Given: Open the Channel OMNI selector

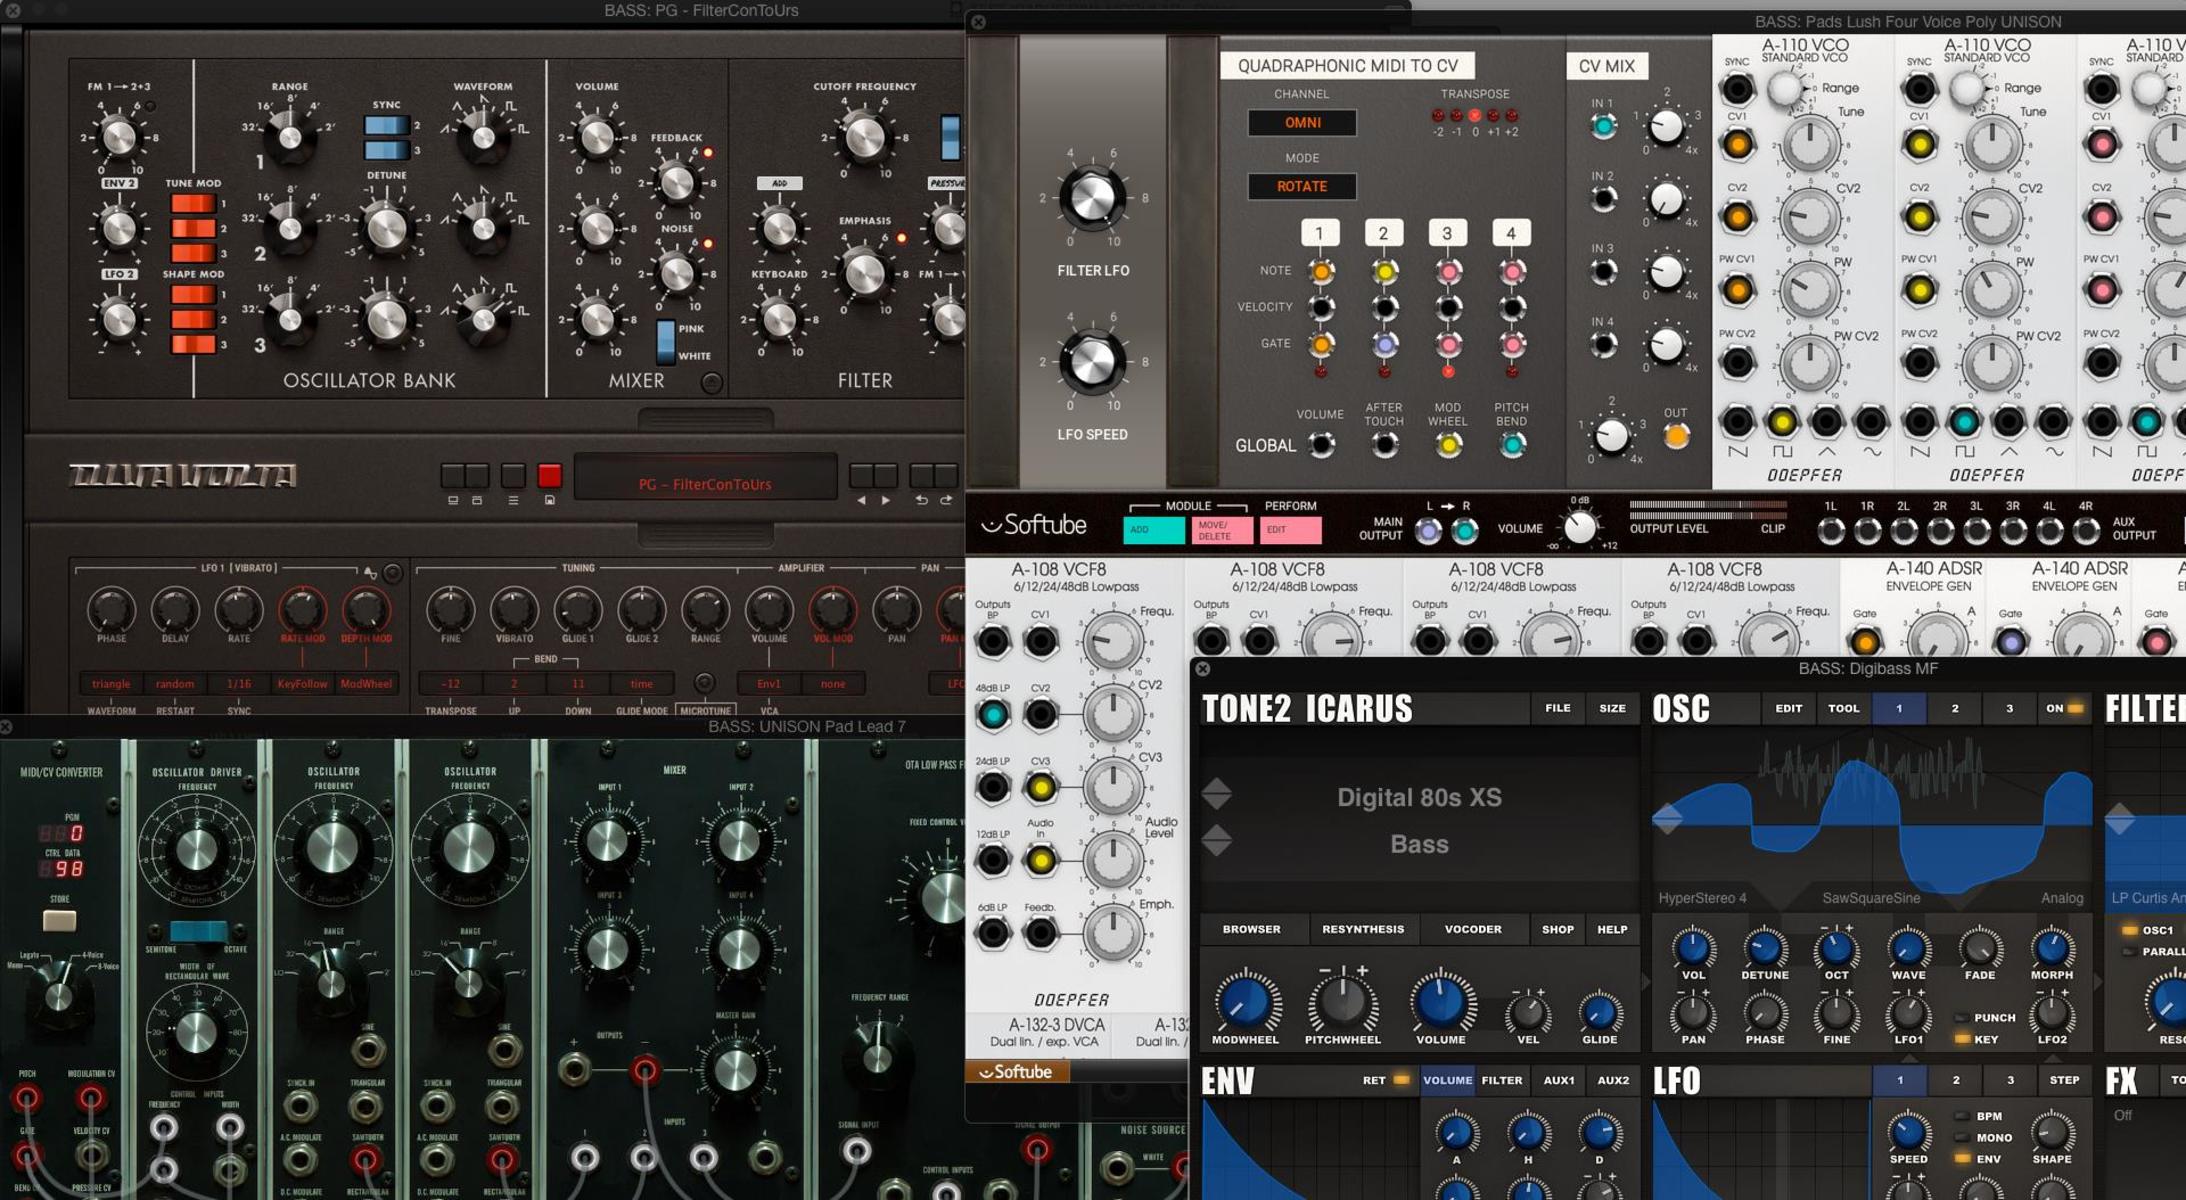Looking at the screenshot, I should pyautogui.click(x=1301, y=122).
